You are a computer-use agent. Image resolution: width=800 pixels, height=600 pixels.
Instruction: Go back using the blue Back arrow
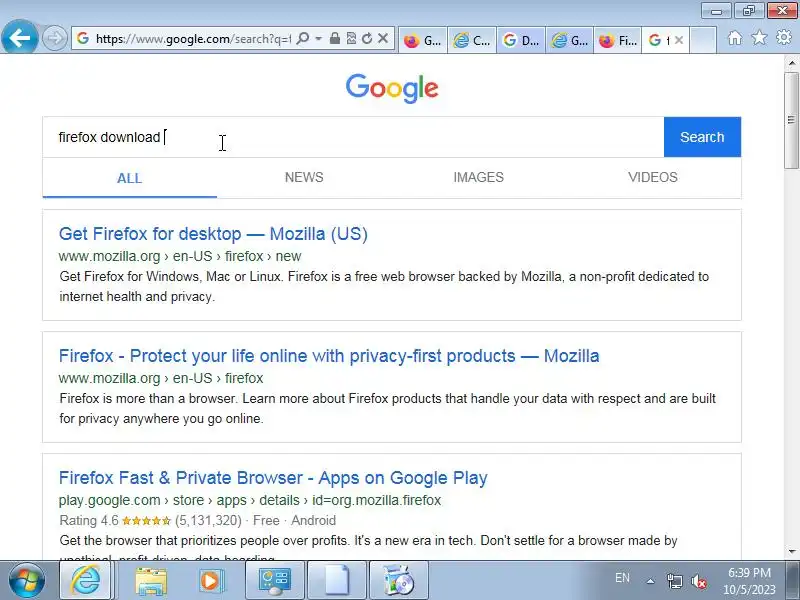(19, 37)
